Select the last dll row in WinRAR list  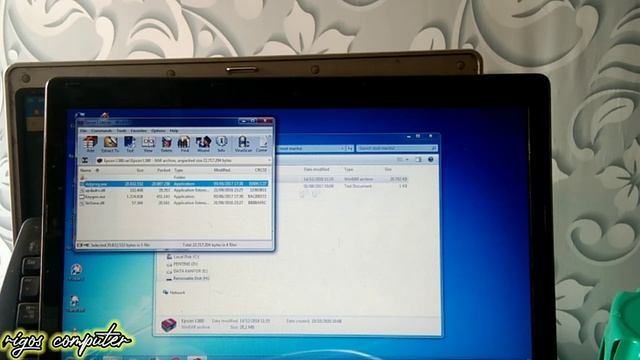click(173, 202)
